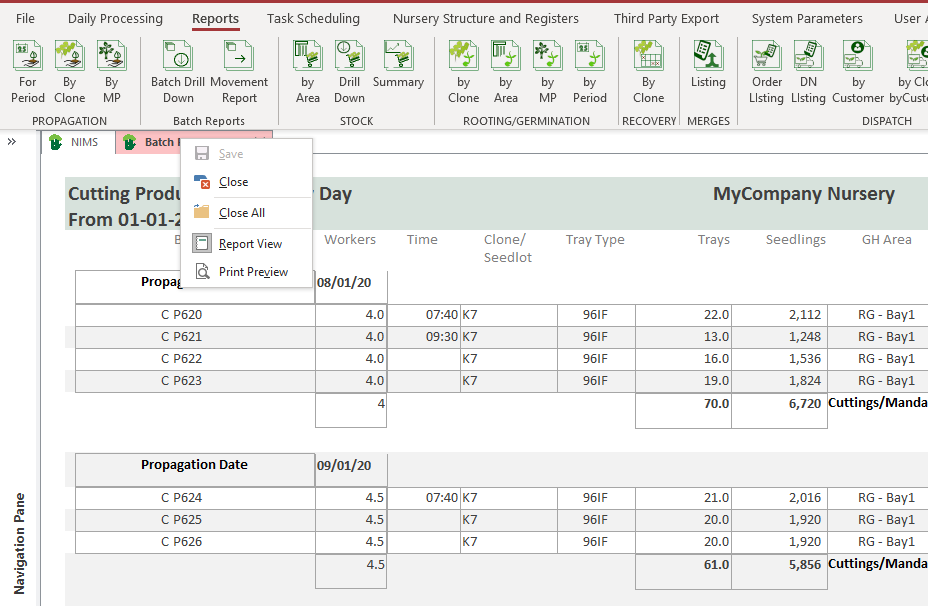Open Stock by Area report

point(308,72)
